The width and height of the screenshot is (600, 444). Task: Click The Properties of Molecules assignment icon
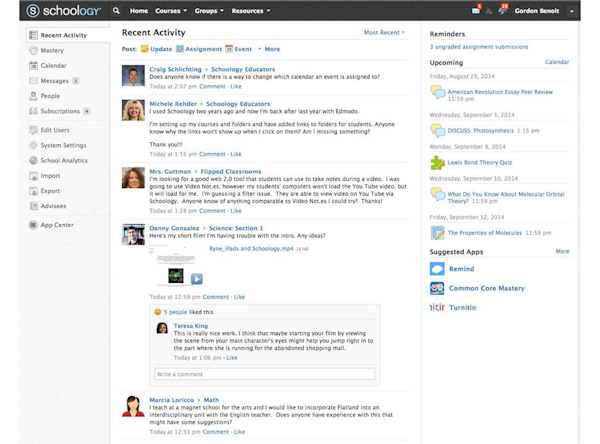[x=437, y=233]
